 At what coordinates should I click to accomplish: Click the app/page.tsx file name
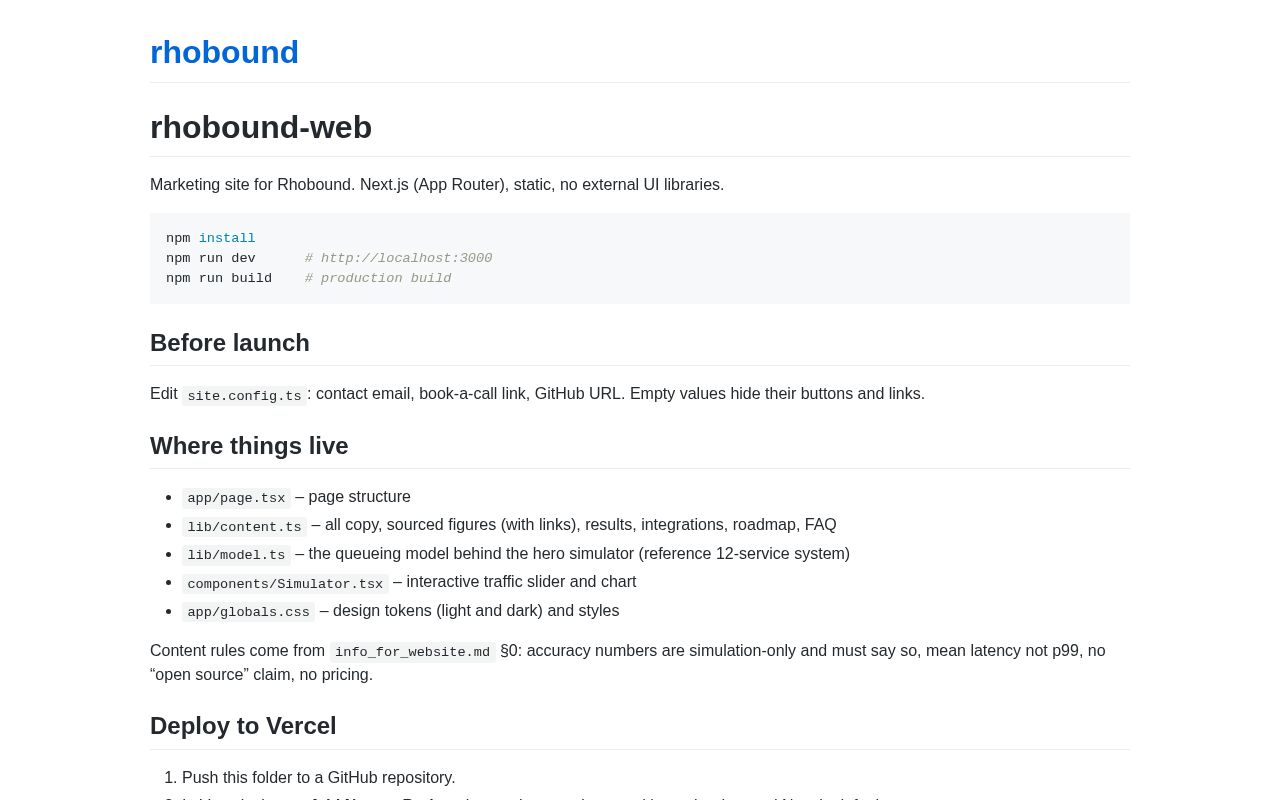click(236, 498)
